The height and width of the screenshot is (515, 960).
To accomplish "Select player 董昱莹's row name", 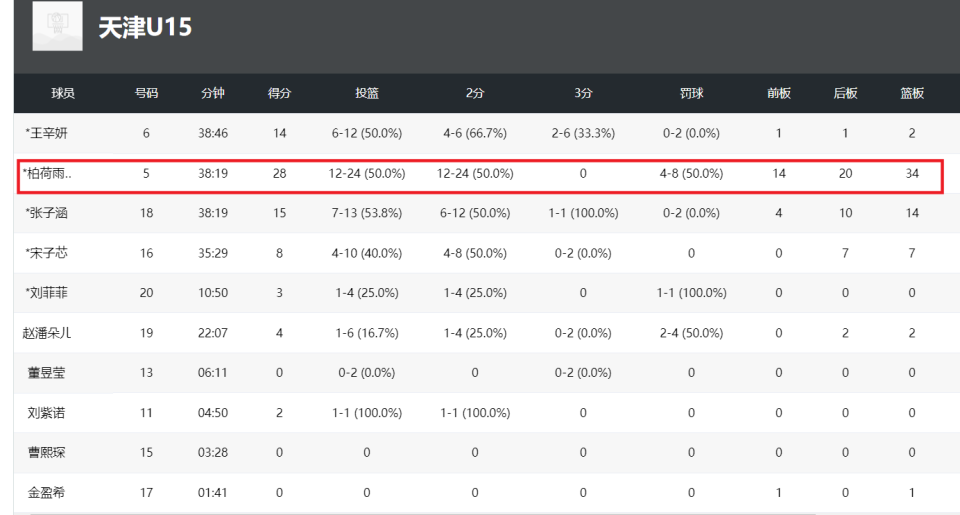I will (x=47, y=373).
